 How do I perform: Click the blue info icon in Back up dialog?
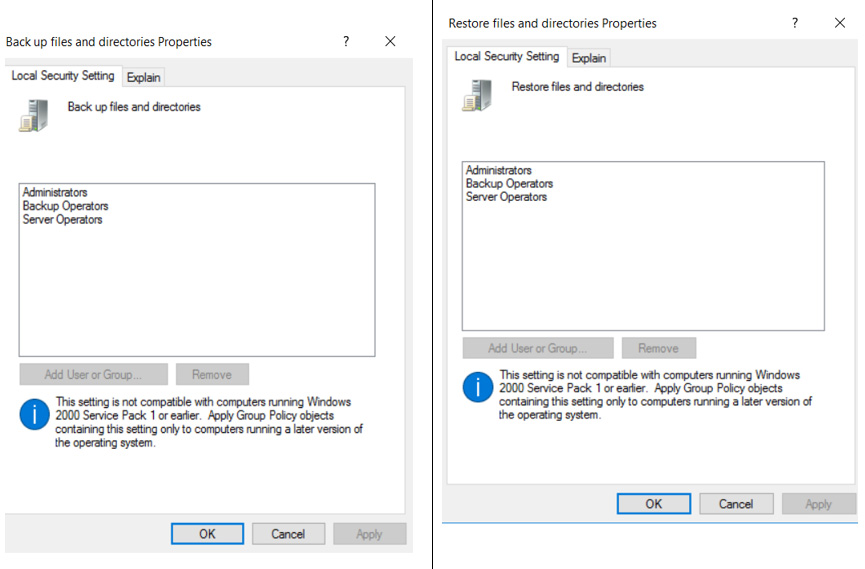[34, 414]
